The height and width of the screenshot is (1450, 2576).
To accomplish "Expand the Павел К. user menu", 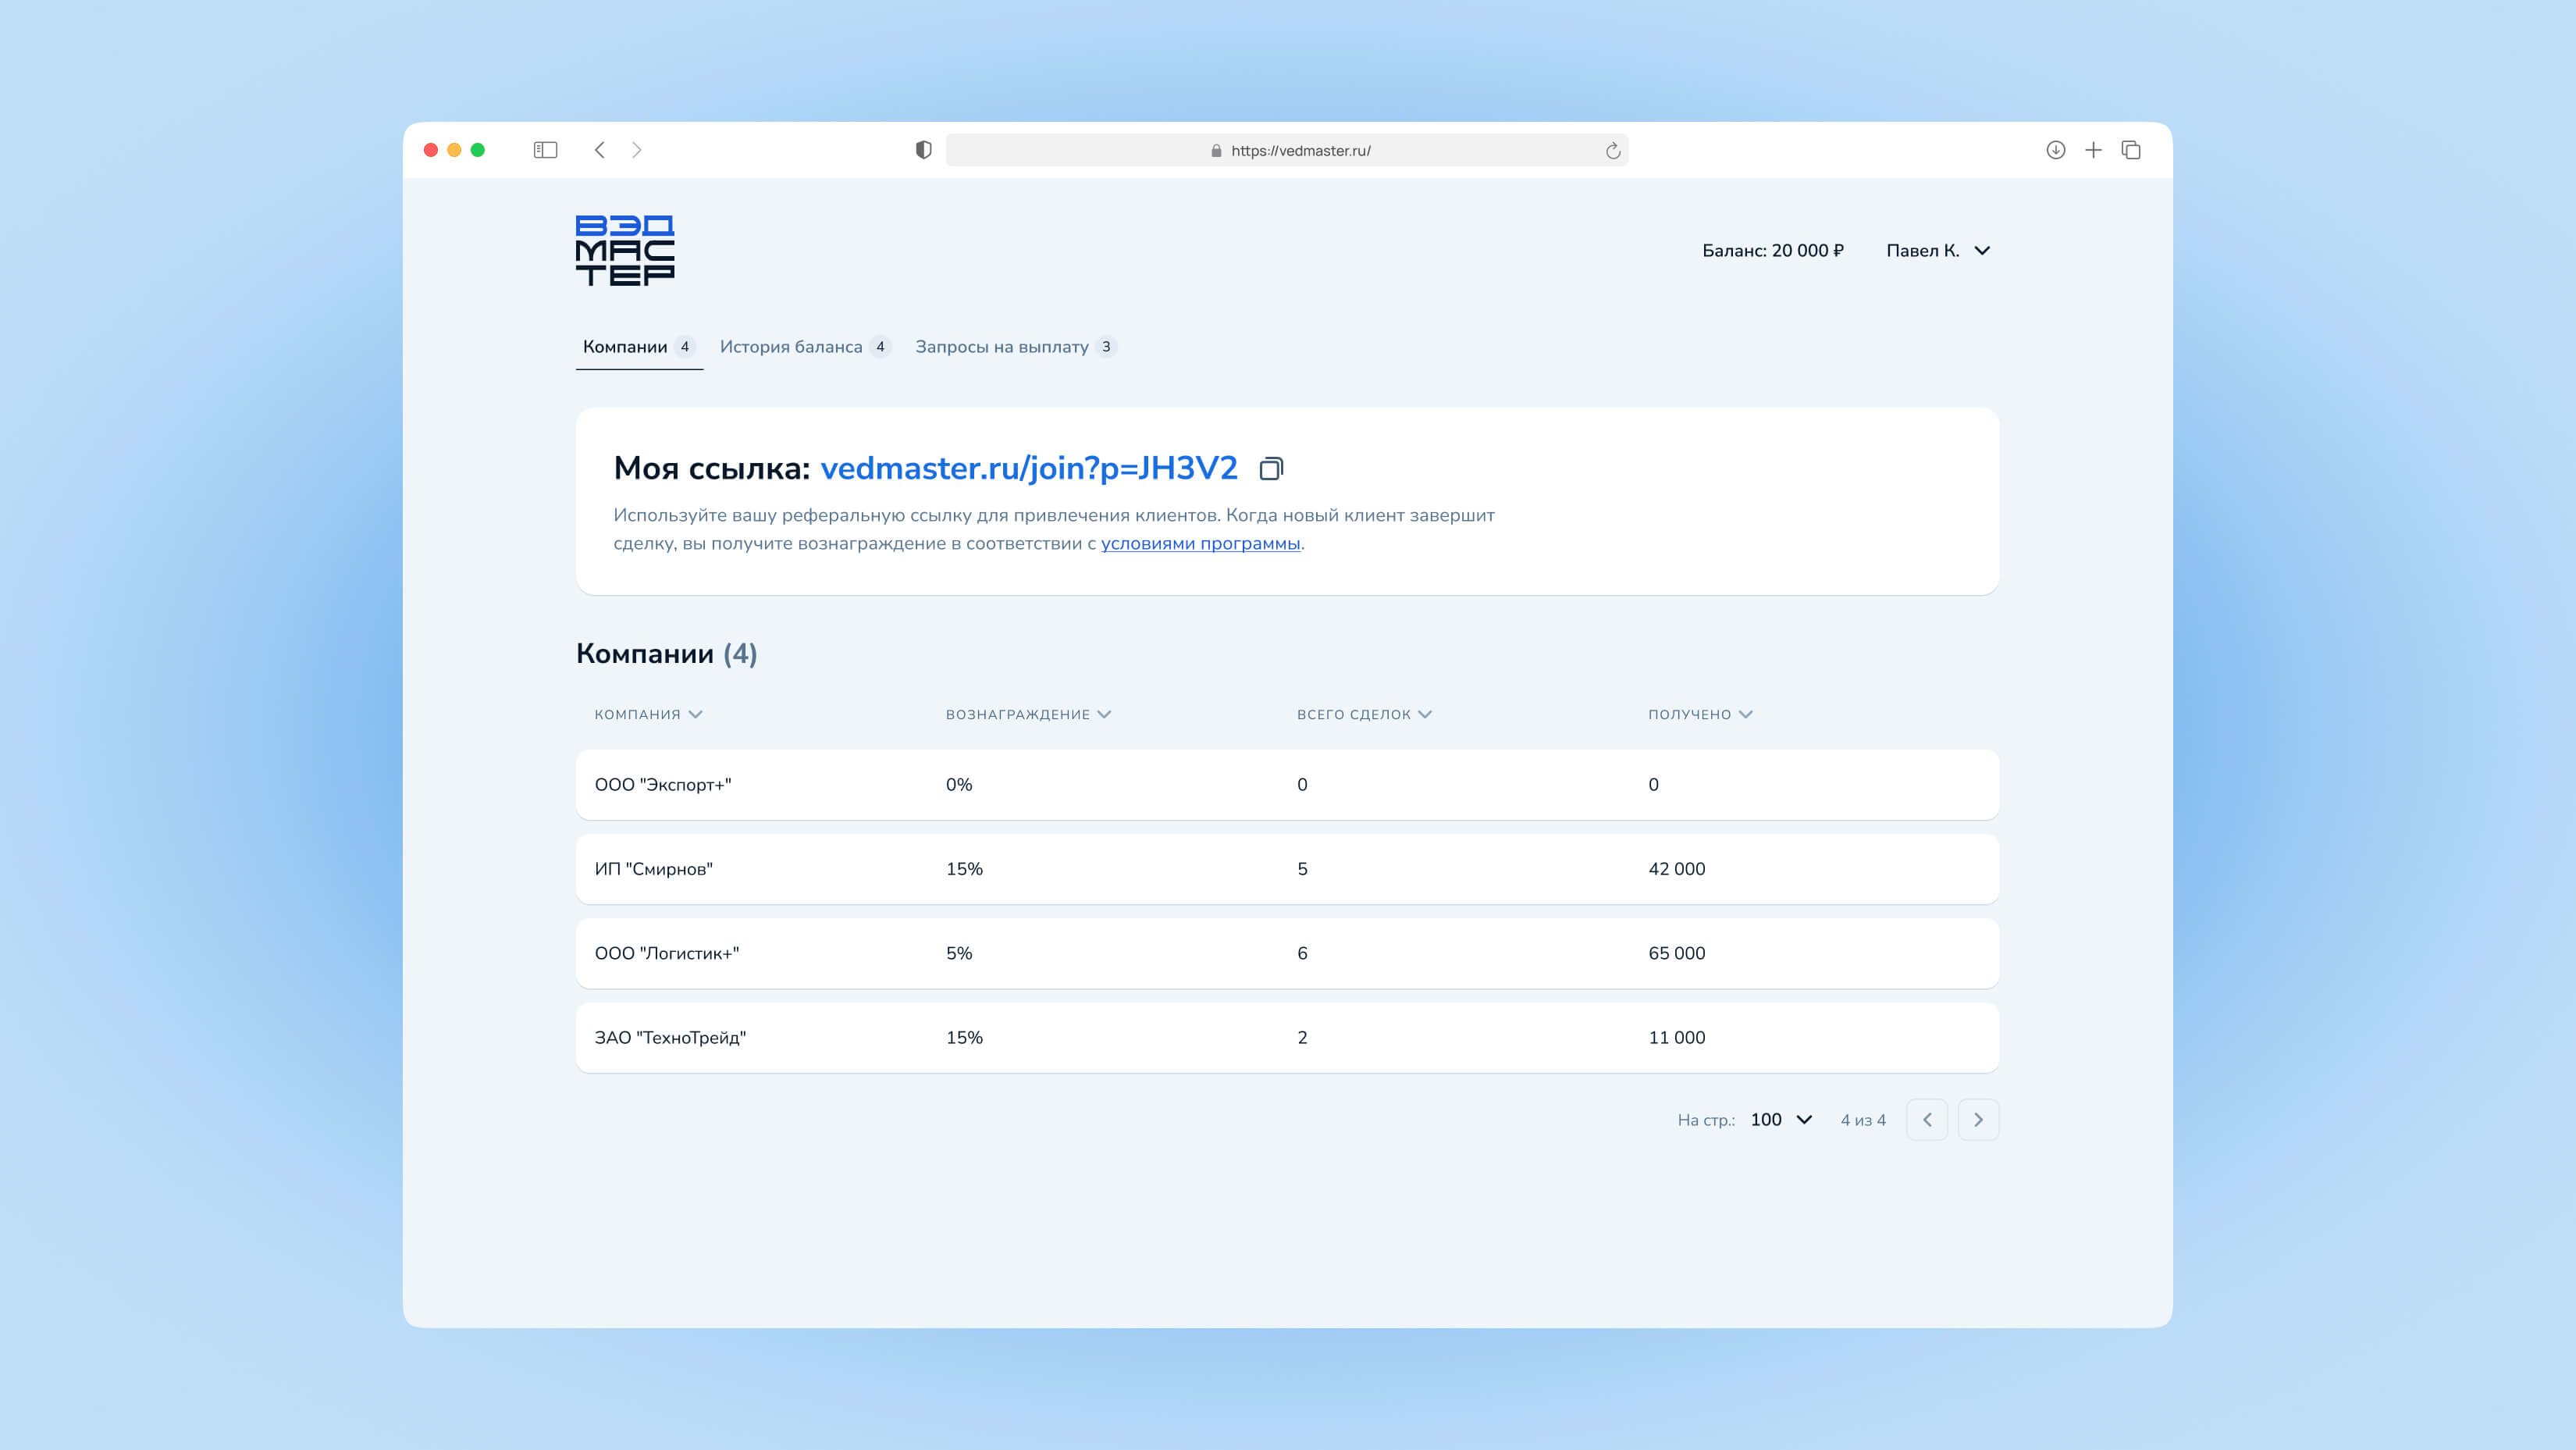I will 1938,250.
